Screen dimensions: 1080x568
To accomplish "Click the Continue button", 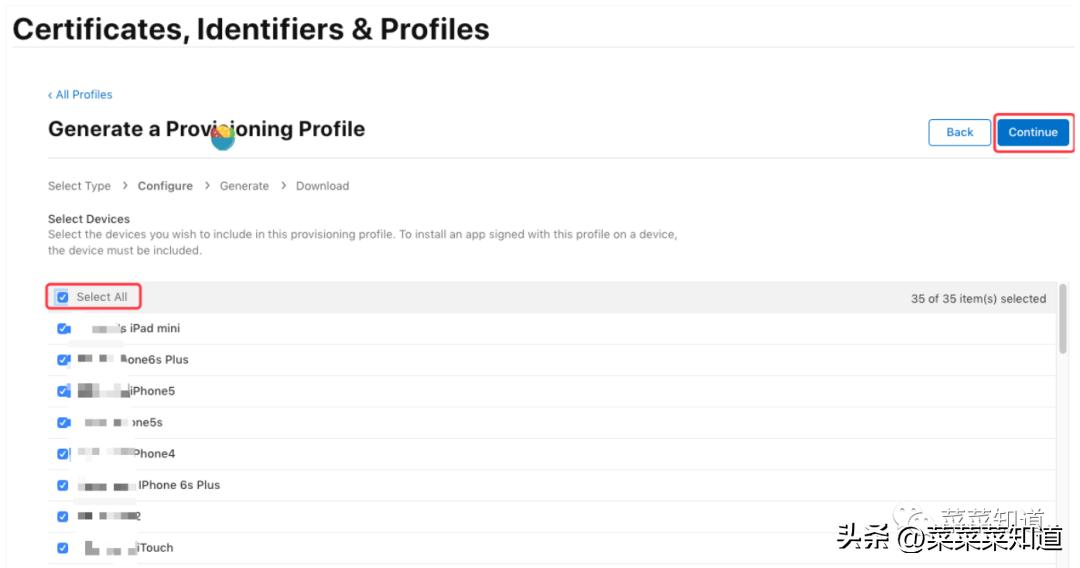I will 1032,132.
